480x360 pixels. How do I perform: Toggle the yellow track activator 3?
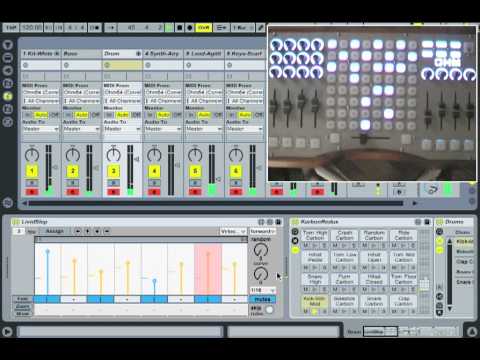113,171
